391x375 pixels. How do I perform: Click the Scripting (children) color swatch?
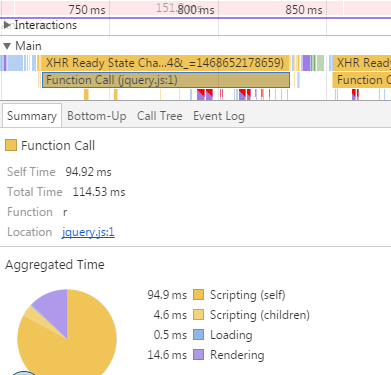[198, 315]
